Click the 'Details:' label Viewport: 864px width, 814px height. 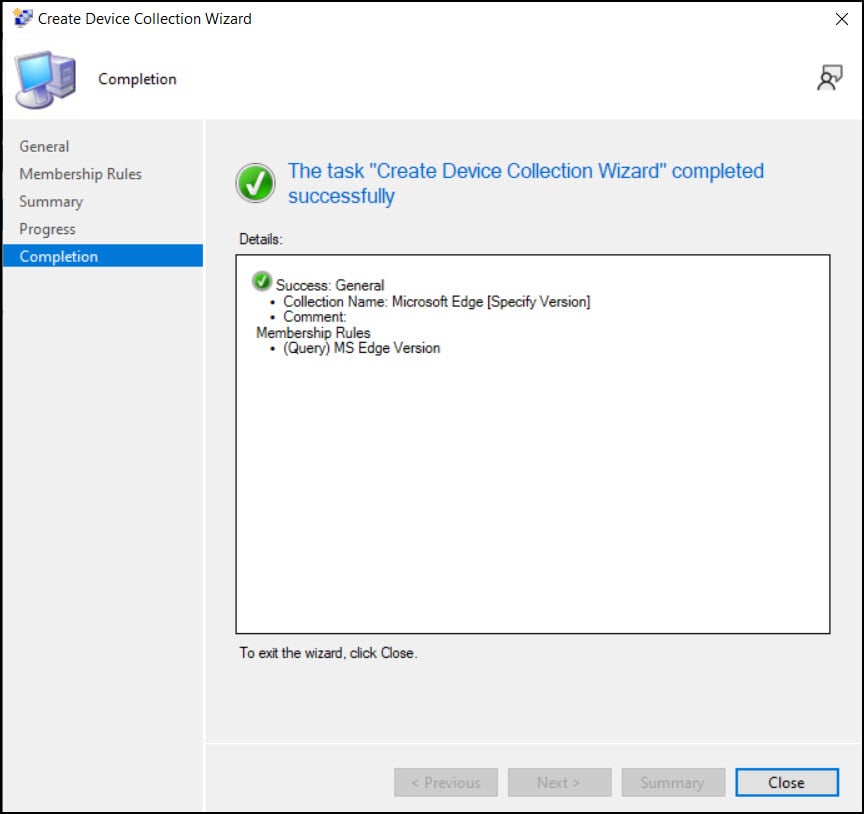[261, 239]
